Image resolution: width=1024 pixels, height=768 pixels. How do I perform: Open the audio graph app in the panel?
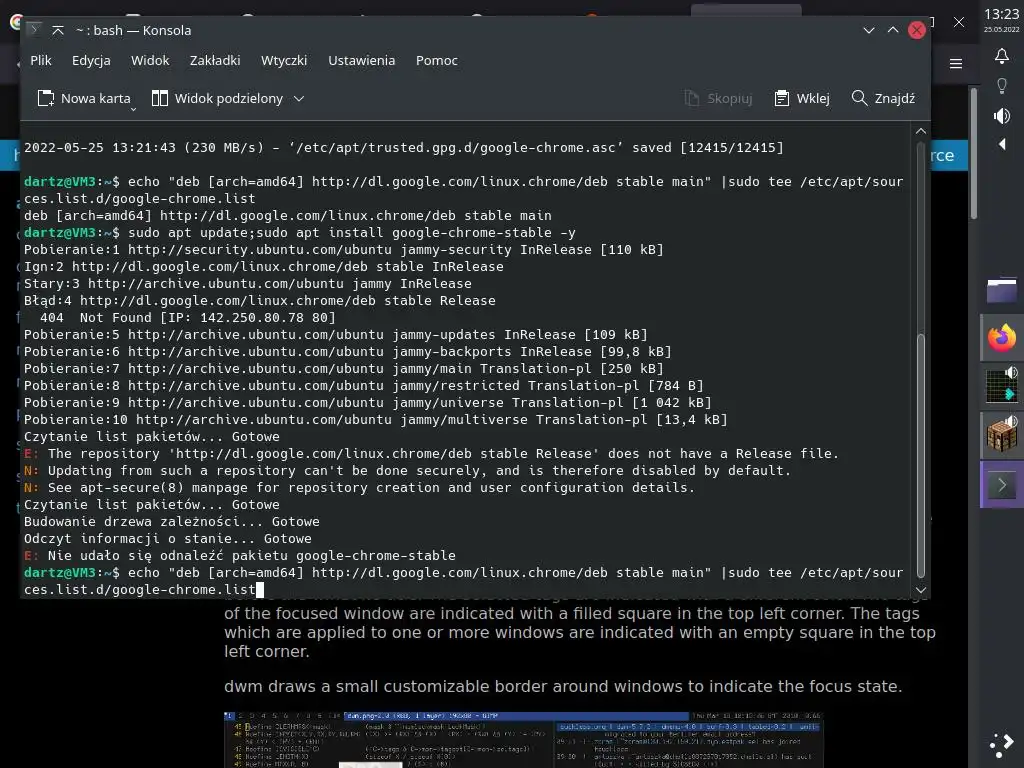point(1002,385)
